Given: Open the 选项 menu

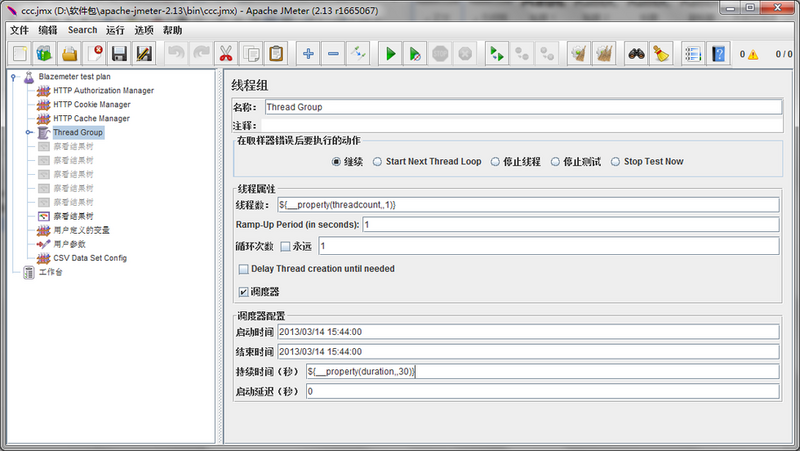Looking at the screenshot, I should click(x=144, y=30).
